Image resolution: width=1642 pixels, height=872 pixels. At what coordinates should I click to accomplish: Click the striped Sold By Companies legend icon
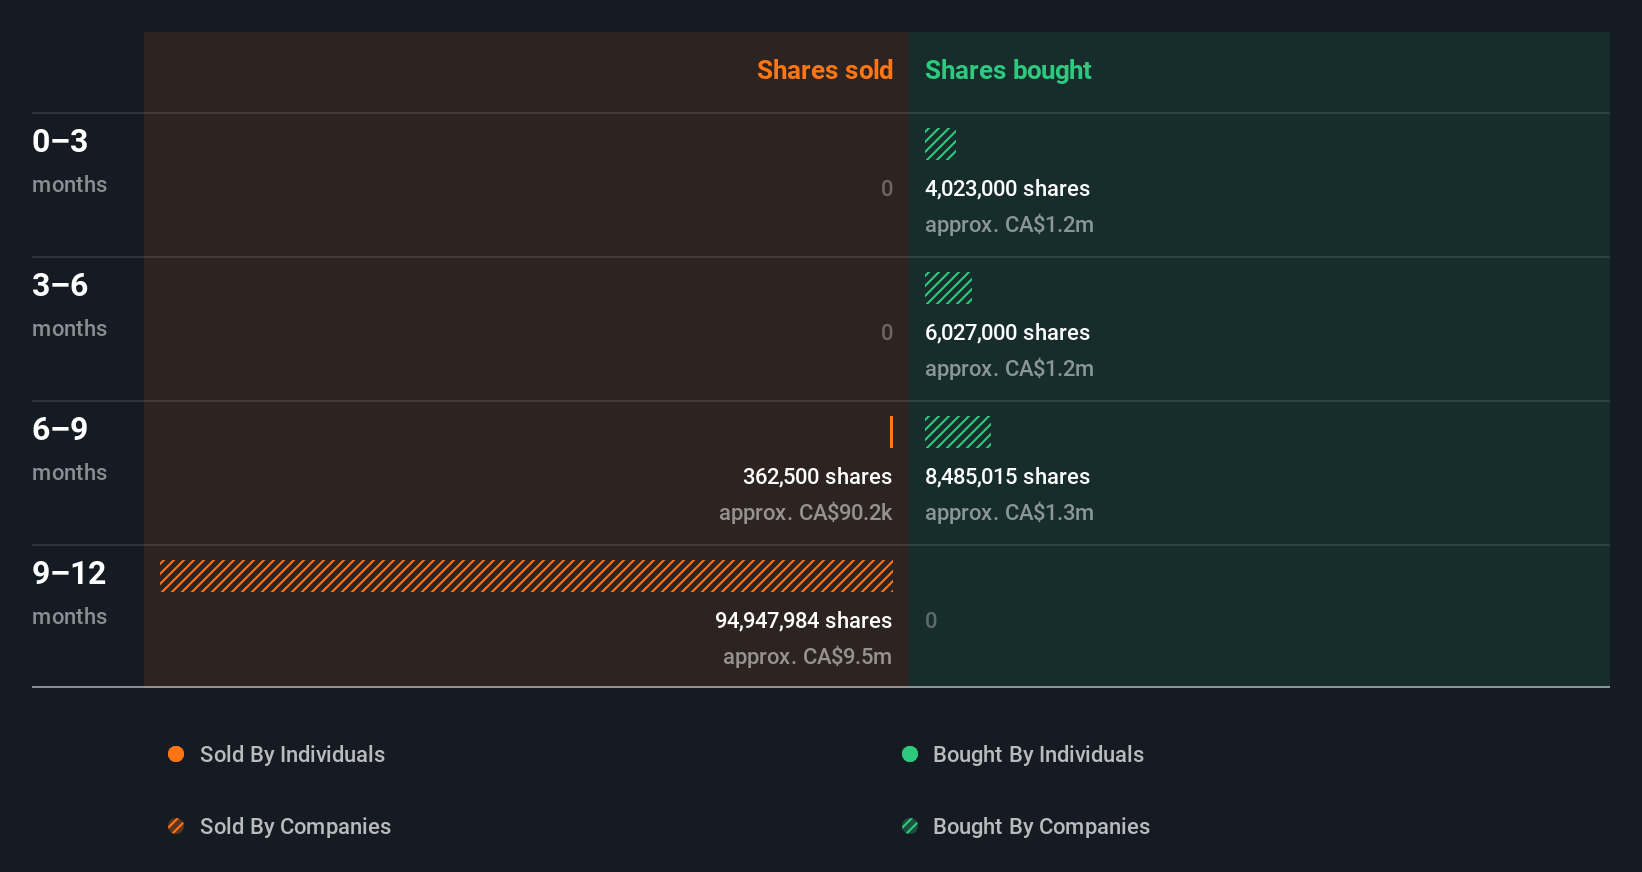point(176,826)
